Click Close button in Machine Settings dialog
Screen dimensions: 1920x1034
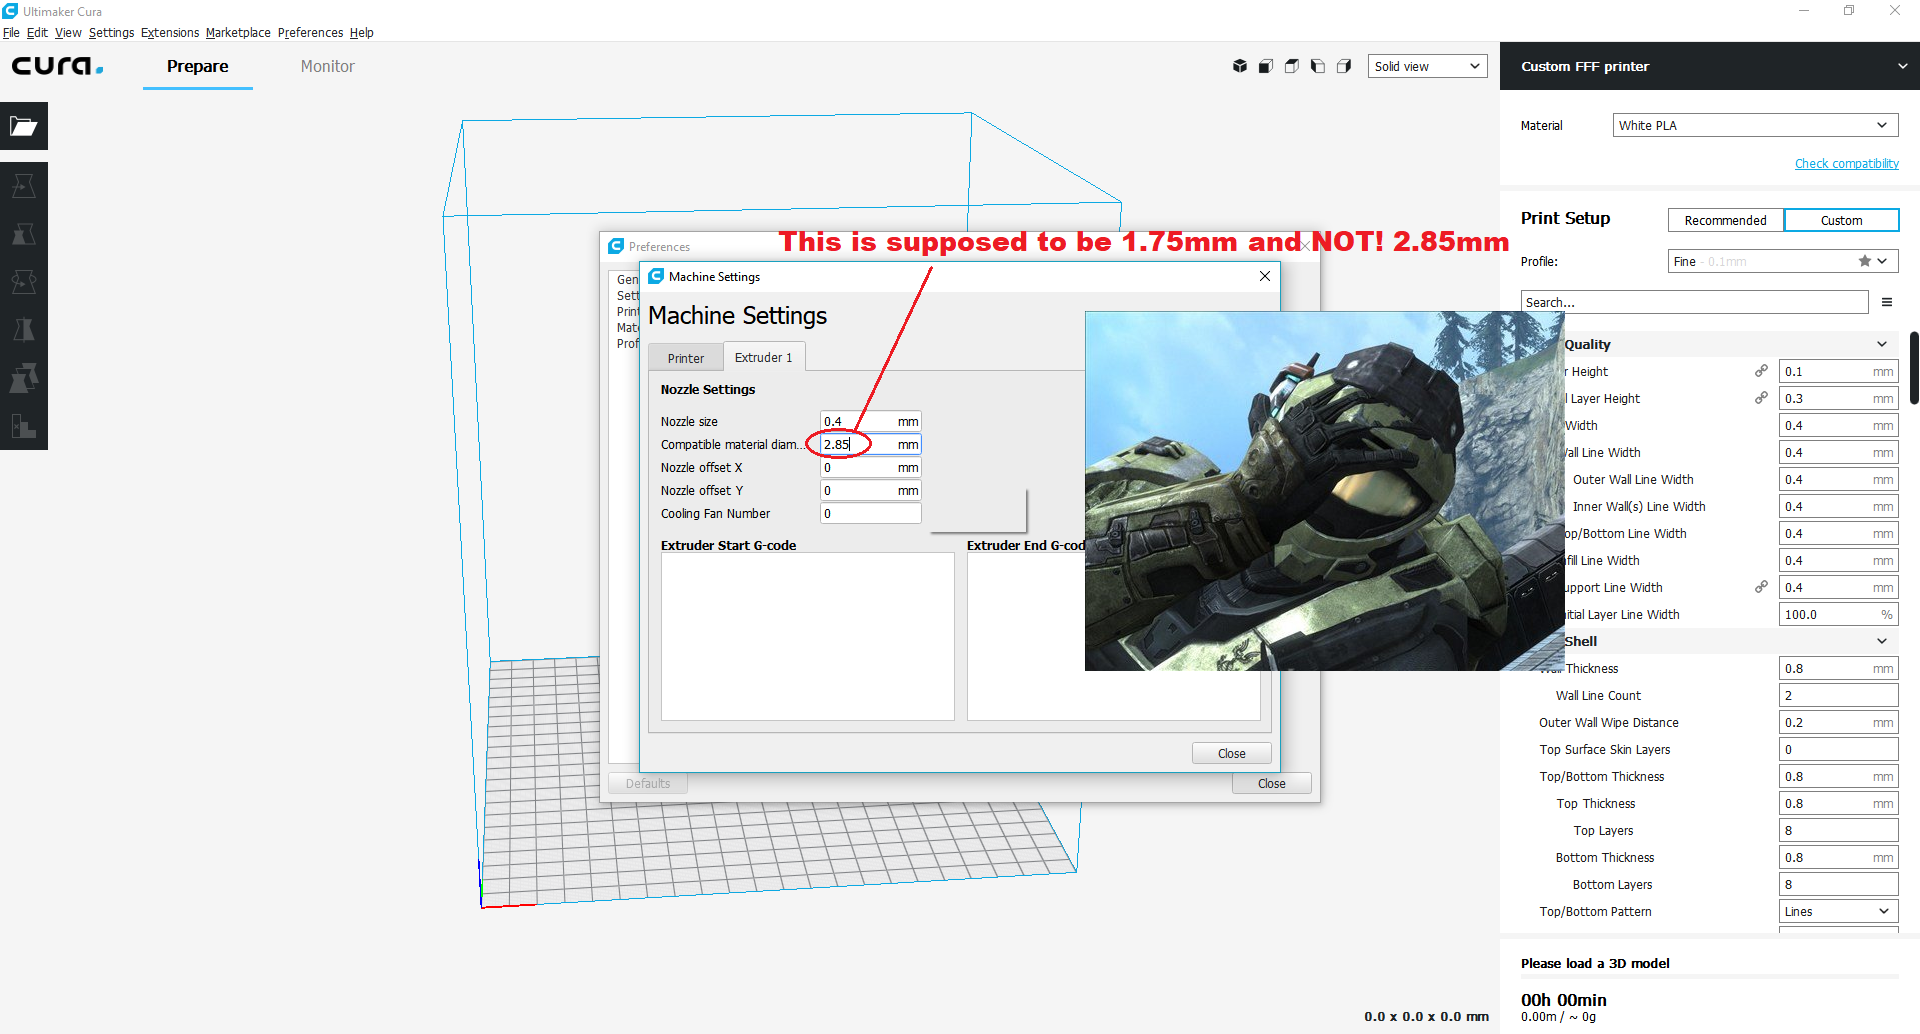(x=1231, y=753)
